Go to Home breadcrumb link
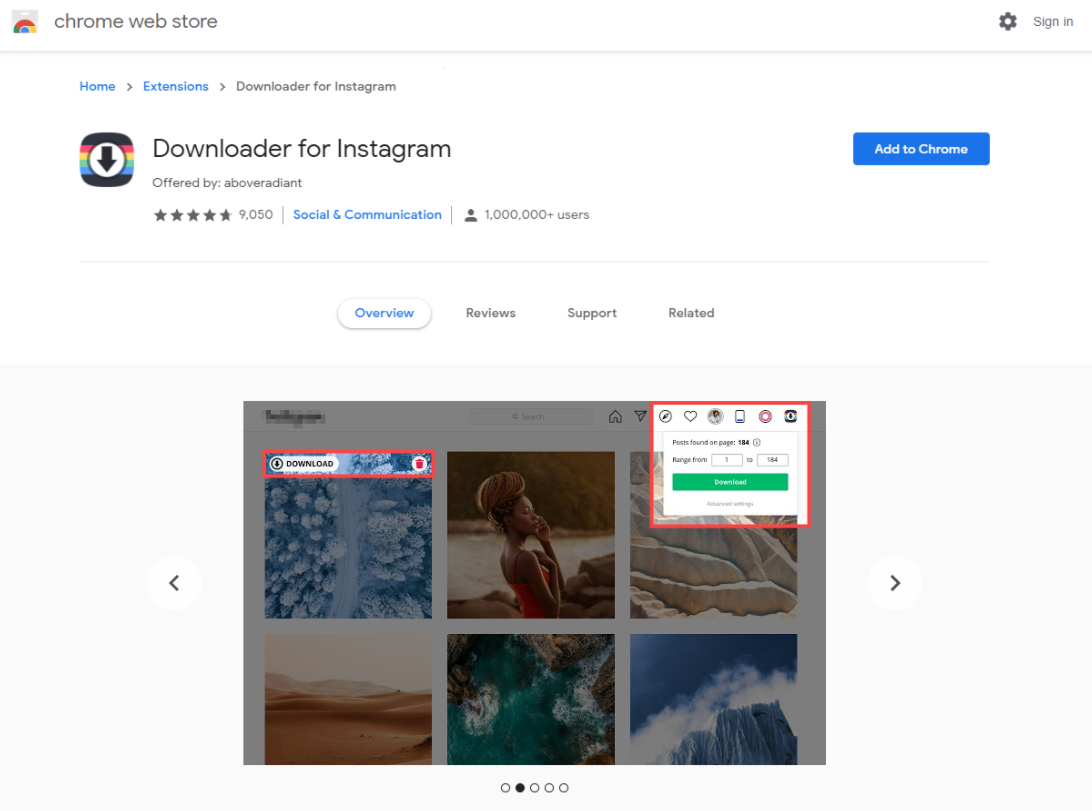Image resolution: width=1092 pixels, height=811 pixels. pos(98,86)
